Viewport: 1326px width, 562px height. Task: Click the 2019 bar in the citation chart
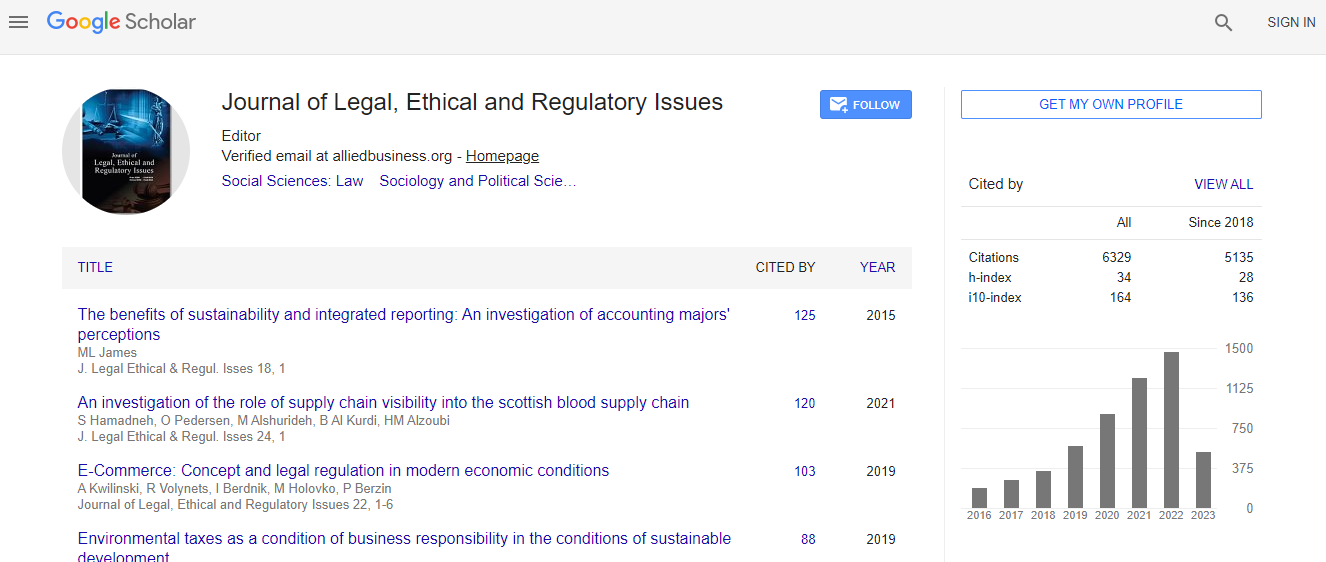click(x=1075, y=477)
